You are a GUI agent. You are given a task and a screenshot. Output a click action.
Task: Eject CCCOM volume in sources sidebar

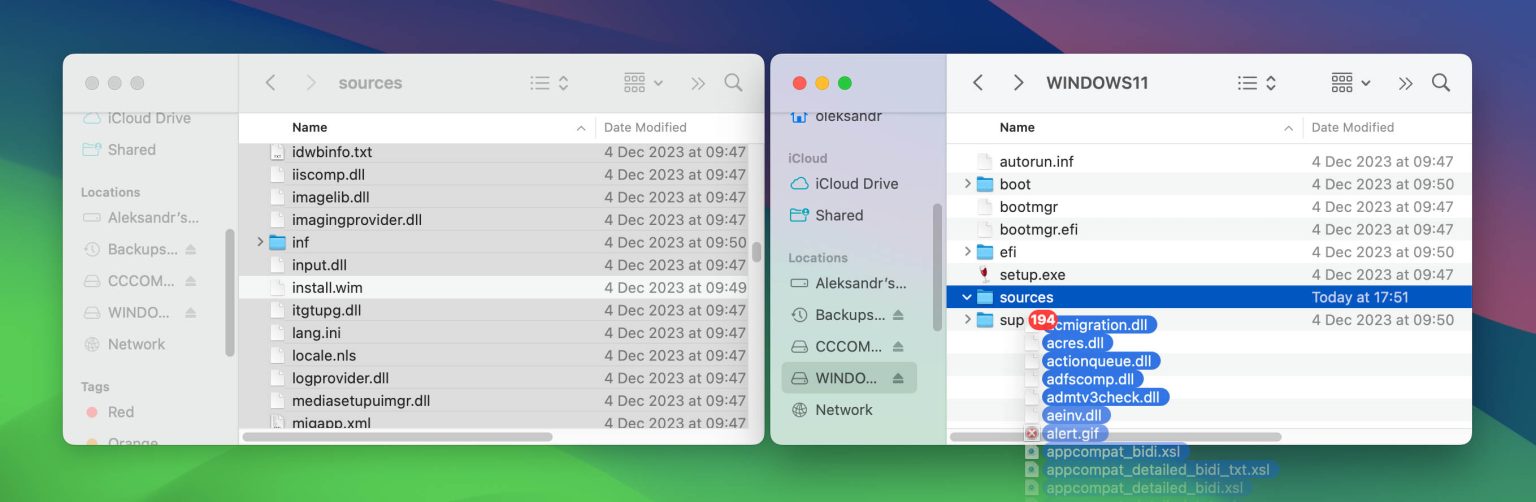pyautogui.click(x=190, y=281)
